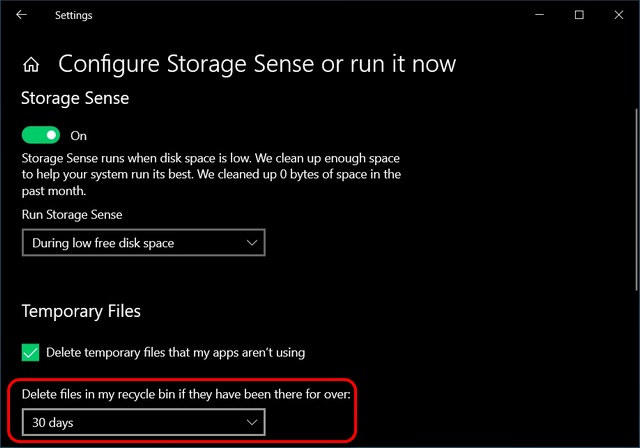This screenshot has height=448, width=640.
Task: Turn off the Storage Sense toggle
Action: click(x=41, y=135)
